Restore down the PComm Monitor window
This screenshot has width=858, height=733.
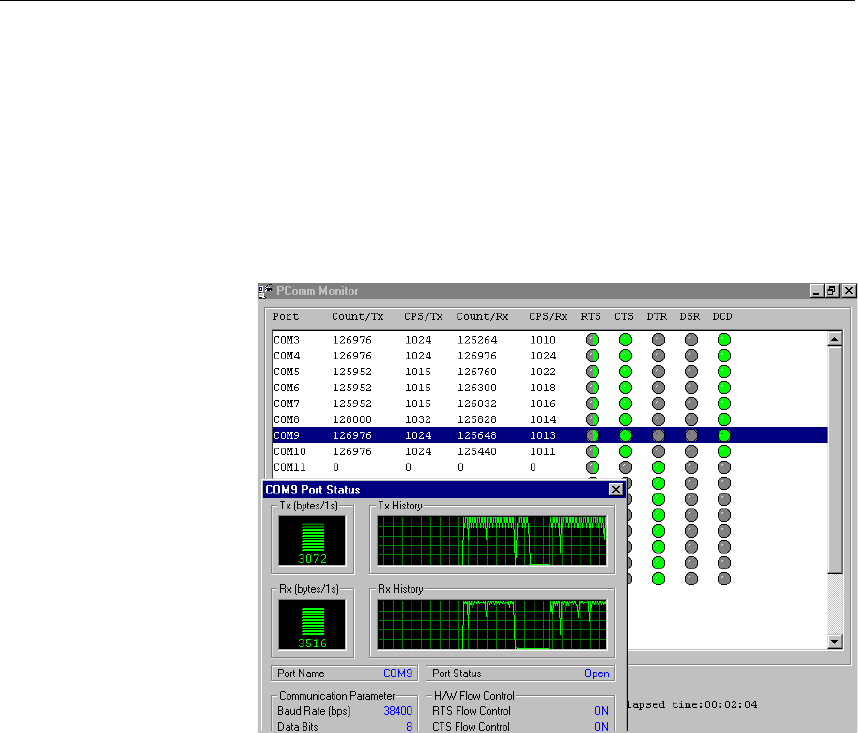[x=831, y=291]
